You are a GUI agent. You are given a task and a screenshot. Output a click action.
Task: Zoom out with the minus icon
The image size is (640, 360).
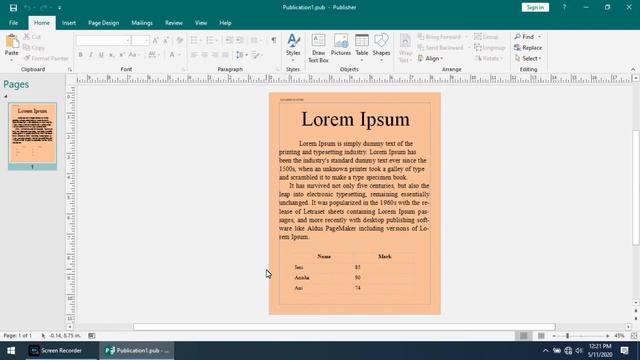click(554, 336)
